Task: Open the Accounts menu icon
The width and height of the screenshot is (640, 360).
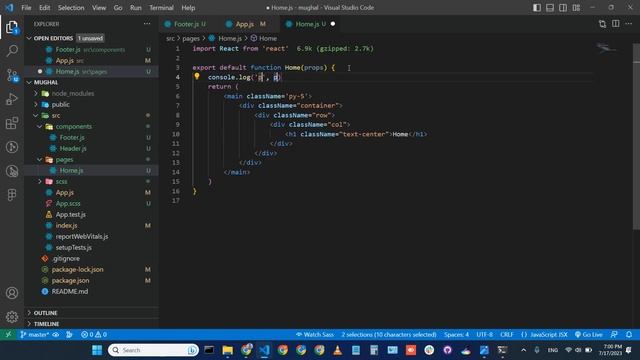Action: point(12,293)
